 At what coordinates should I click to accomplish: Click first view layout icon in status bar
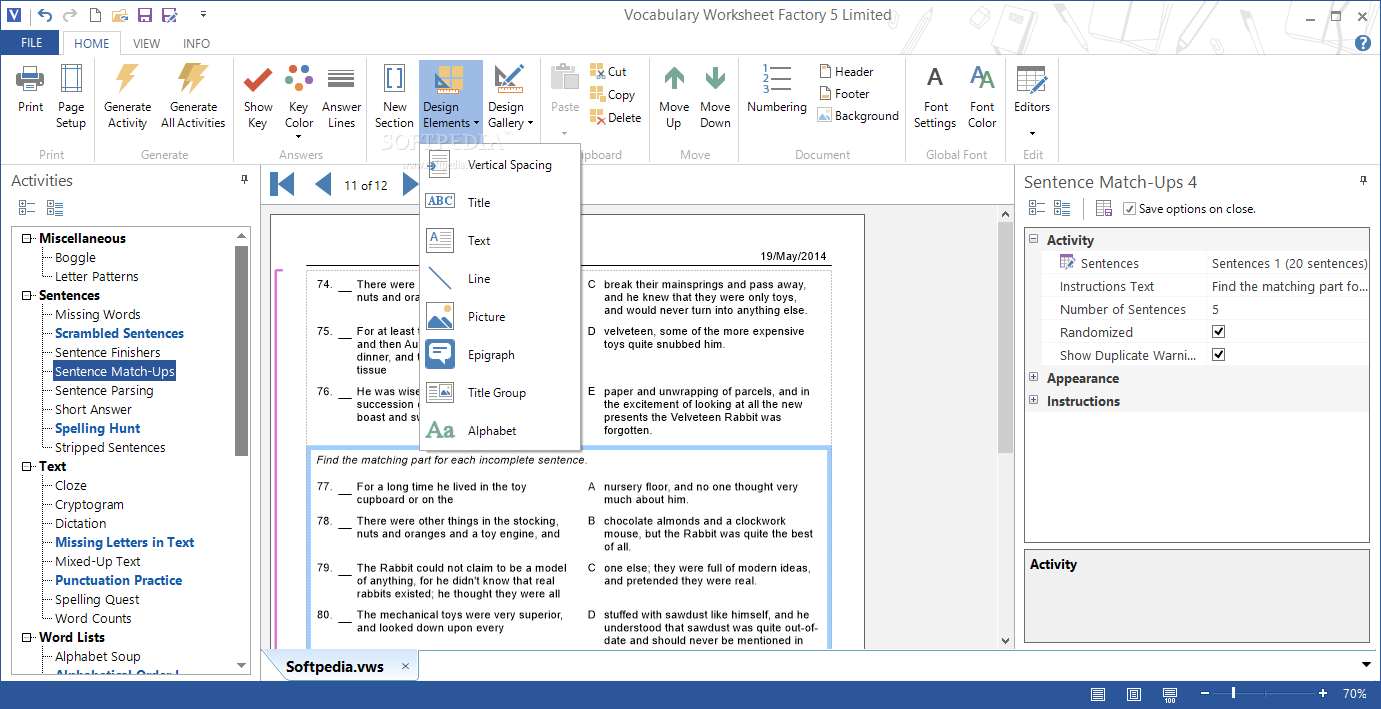tap(1098, 694)
